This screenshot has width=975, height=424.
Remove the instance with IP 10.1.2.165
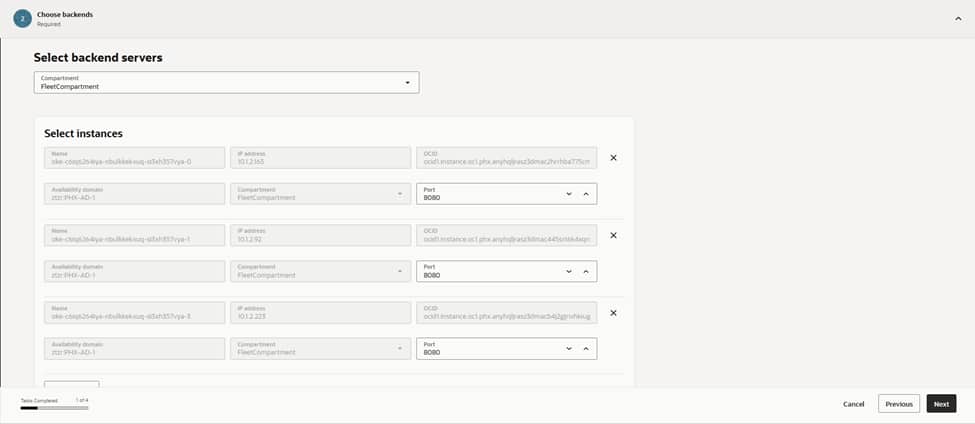tap(613, 158)
